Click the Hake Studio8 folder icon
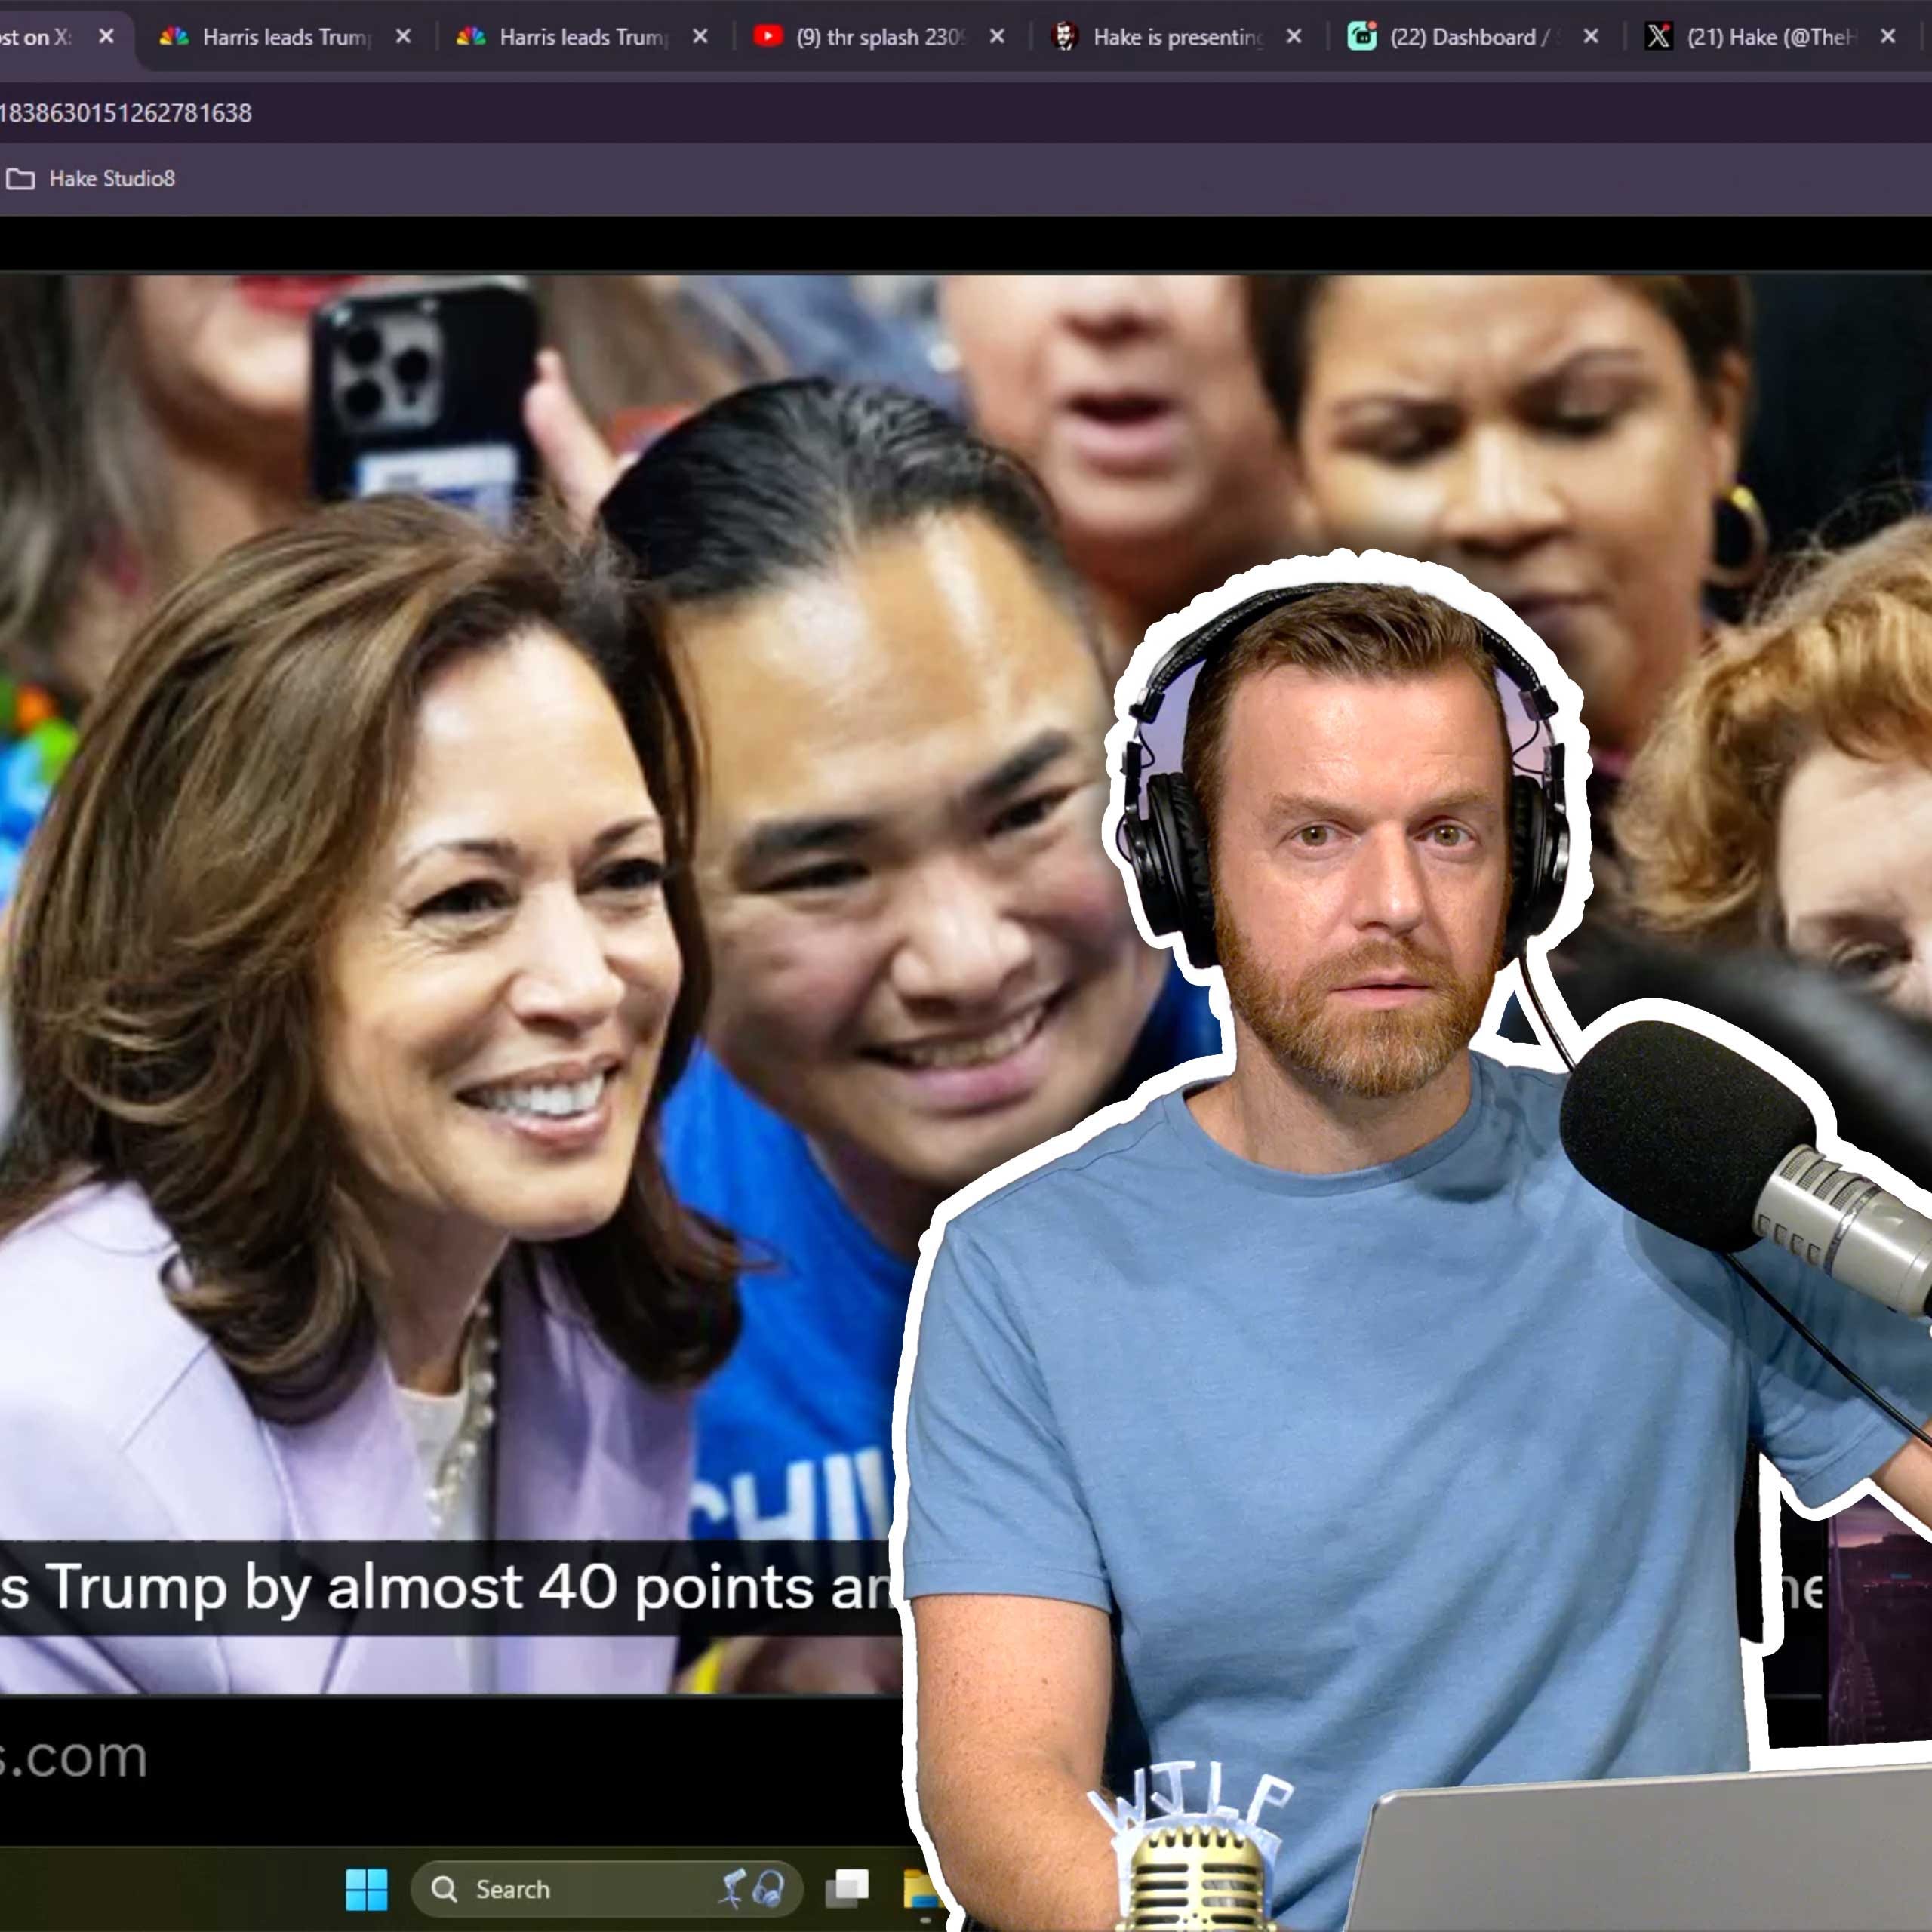1932x1932 pixels. tap(21, 179)
